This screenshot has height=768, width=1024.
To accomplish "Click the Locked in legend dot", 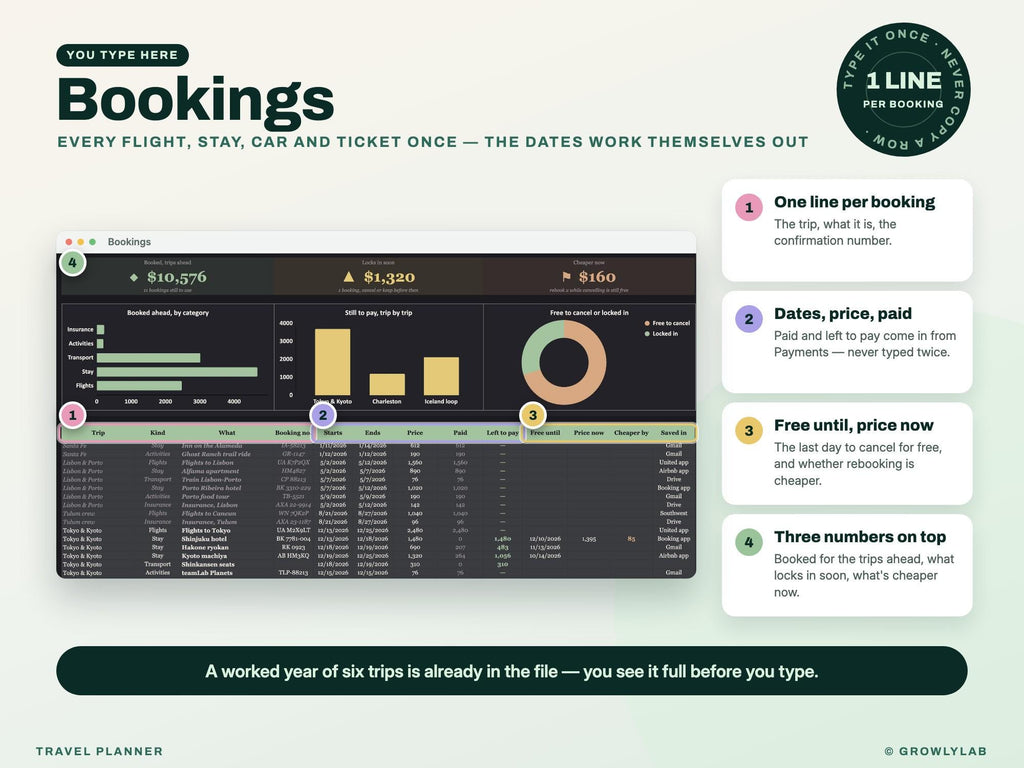I will 647,334.
